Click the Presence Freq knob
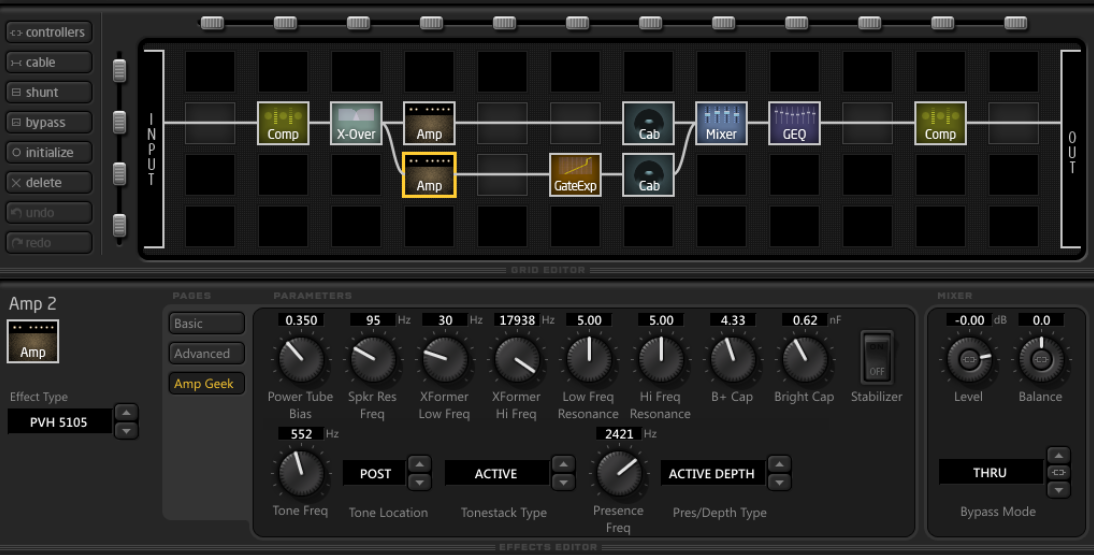Viewport: 1094px width, 555px height. click(618, 473)
